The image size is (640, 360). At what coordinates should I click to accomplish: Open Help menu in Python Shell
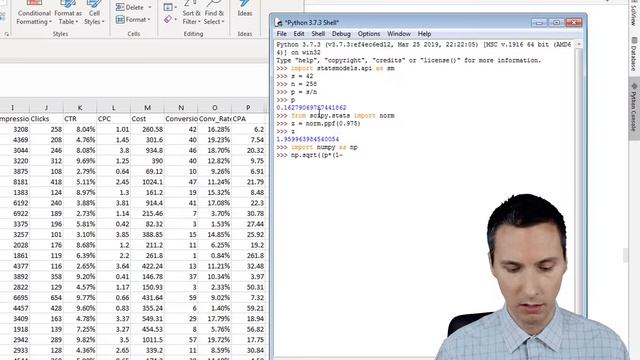424,34
